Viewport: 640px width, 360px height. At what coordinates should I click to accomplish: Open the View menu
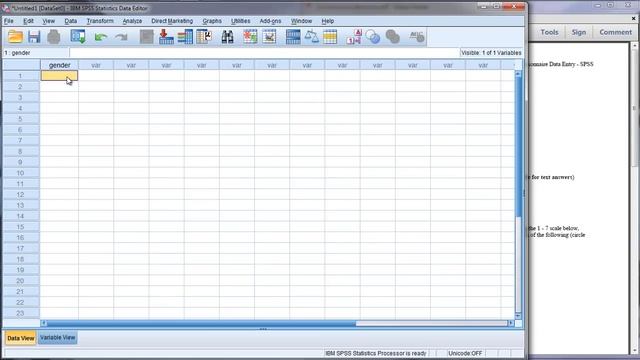coord(49,21)
